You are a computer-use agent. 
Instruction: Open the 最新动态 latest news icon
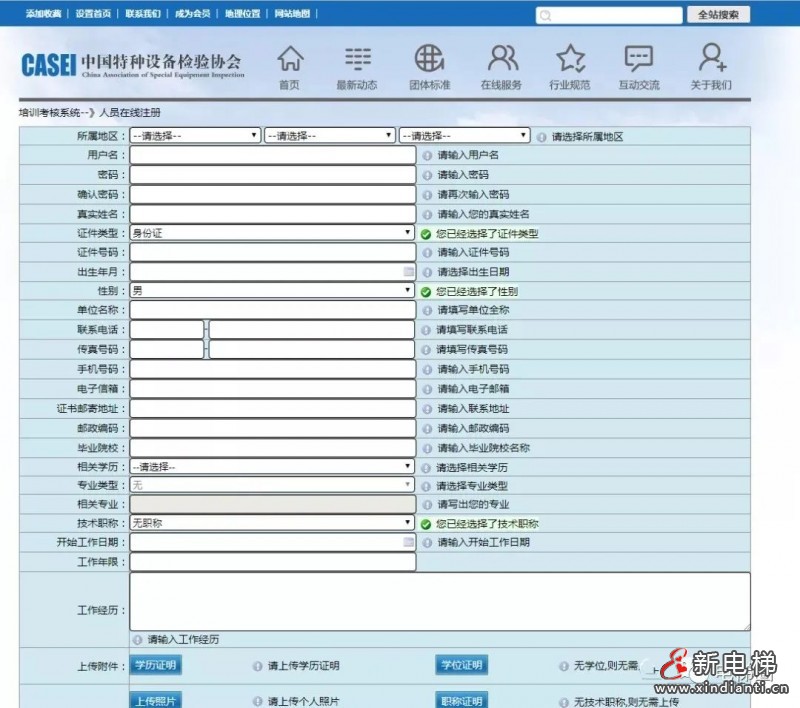358,60
